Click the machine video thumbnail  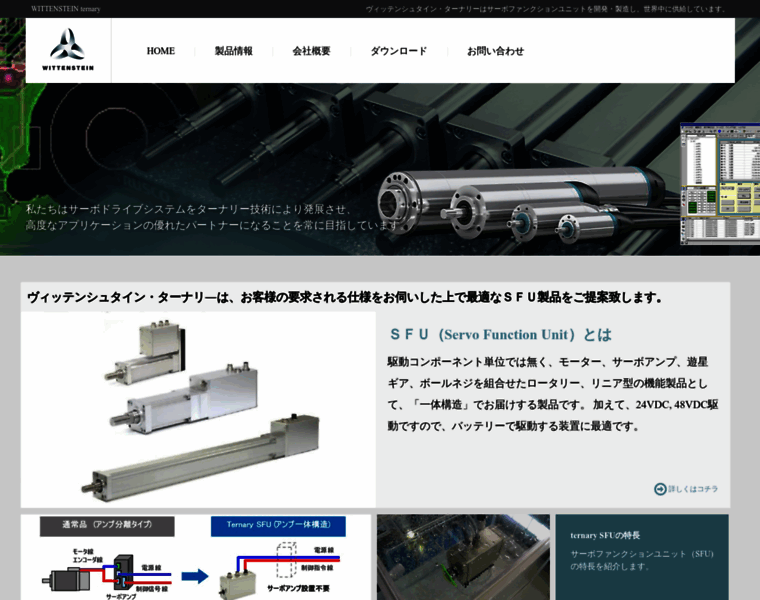pos(463,557)
